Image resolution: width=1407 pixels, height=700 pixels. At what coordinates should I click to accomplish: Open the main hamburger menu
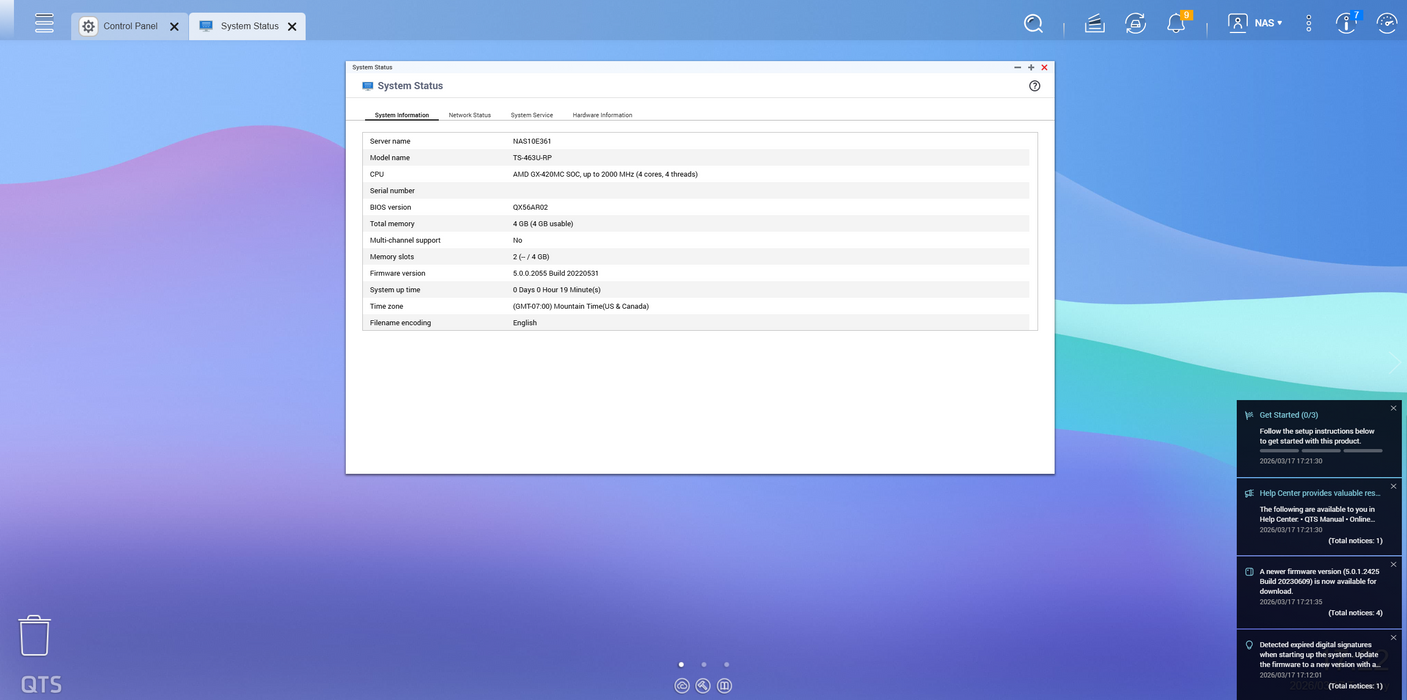pos(44,22)
